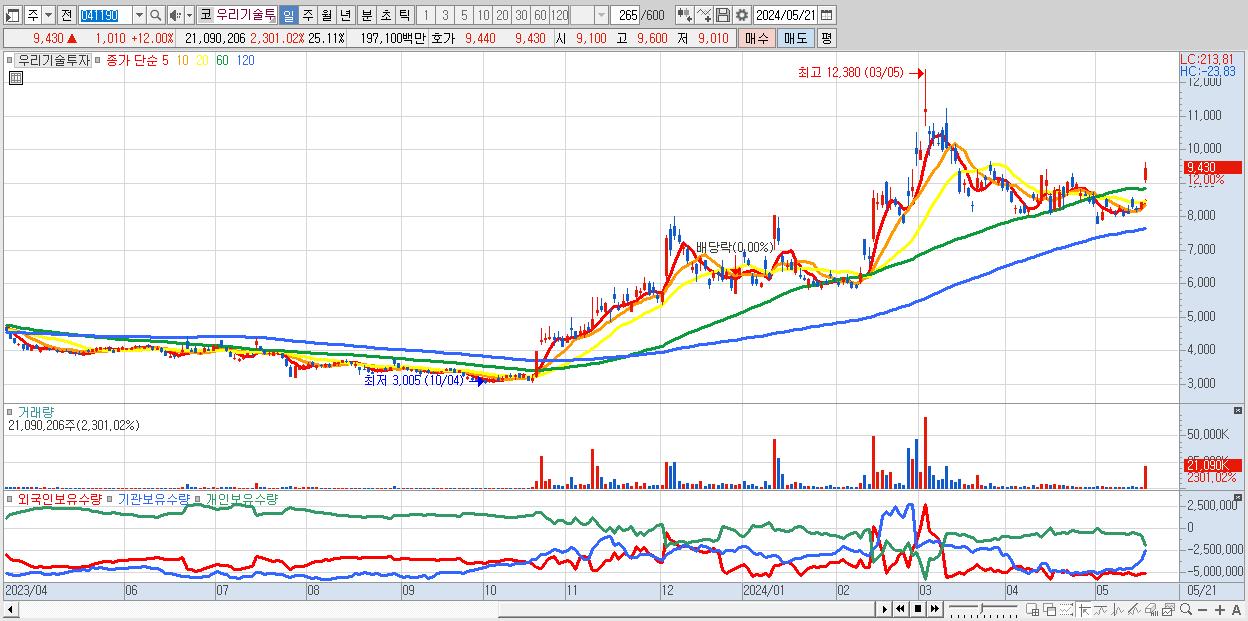This screenshot has height=621, width=1248.
Task: Click the 120 interval button
Action: tap(560, 15)
